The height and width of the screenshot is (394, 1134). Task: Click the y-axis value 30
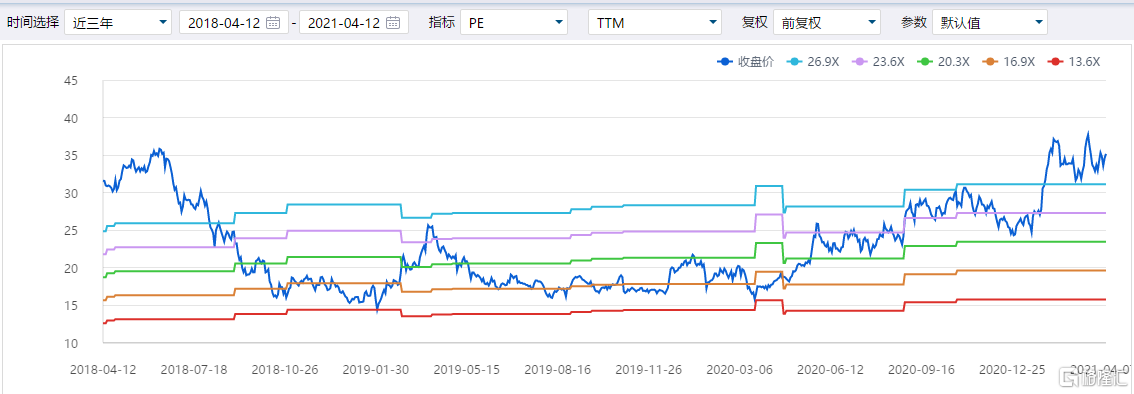71,193
